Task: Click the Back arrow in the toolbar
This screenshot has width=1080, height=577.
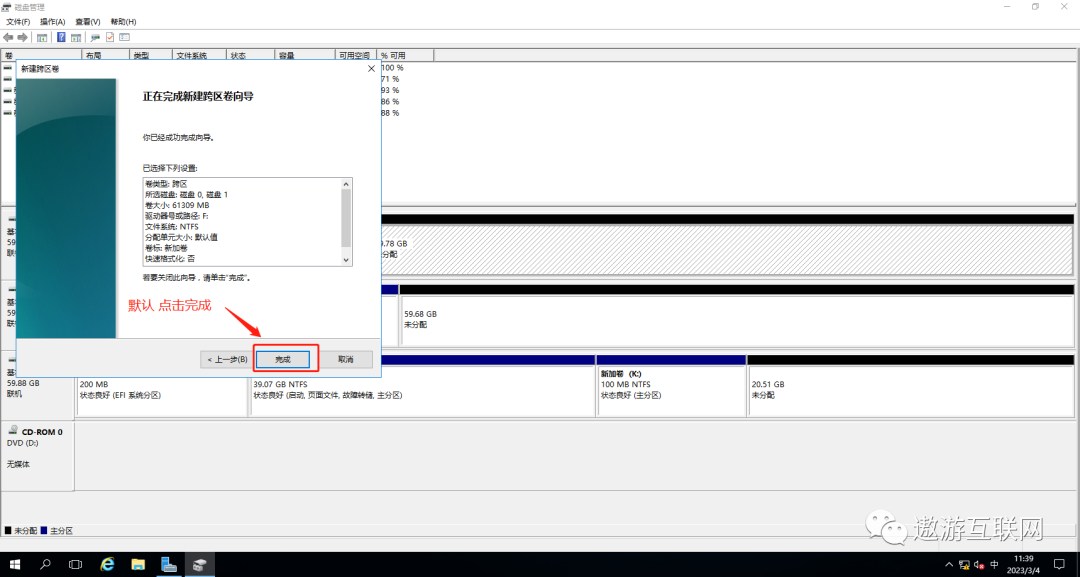Action: point(8,37)
